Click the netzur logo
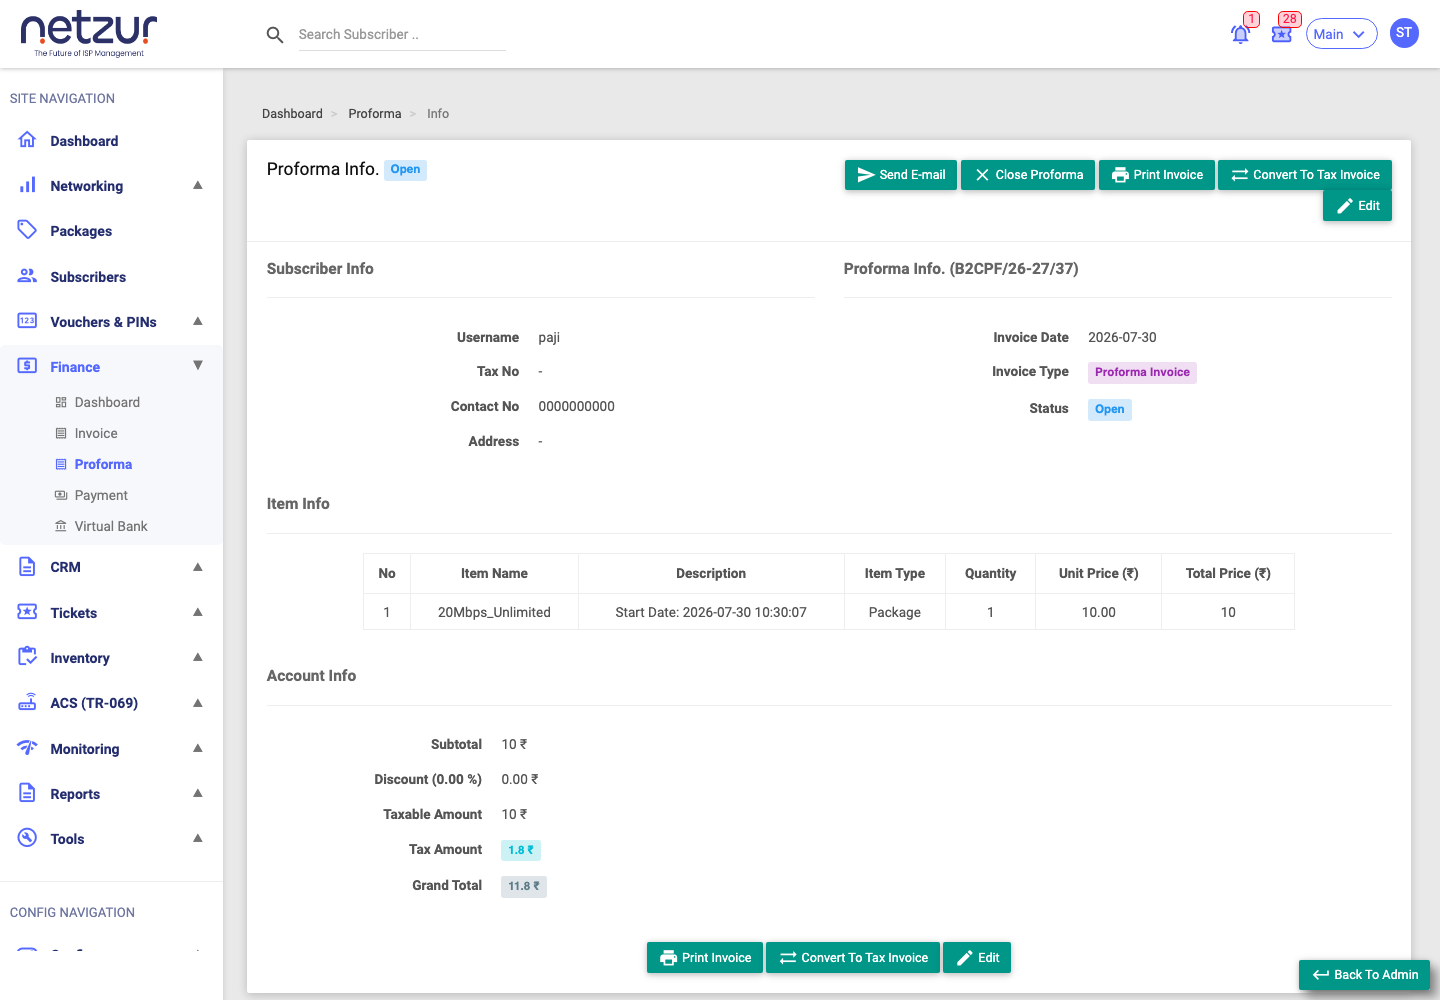 [89, 35]
